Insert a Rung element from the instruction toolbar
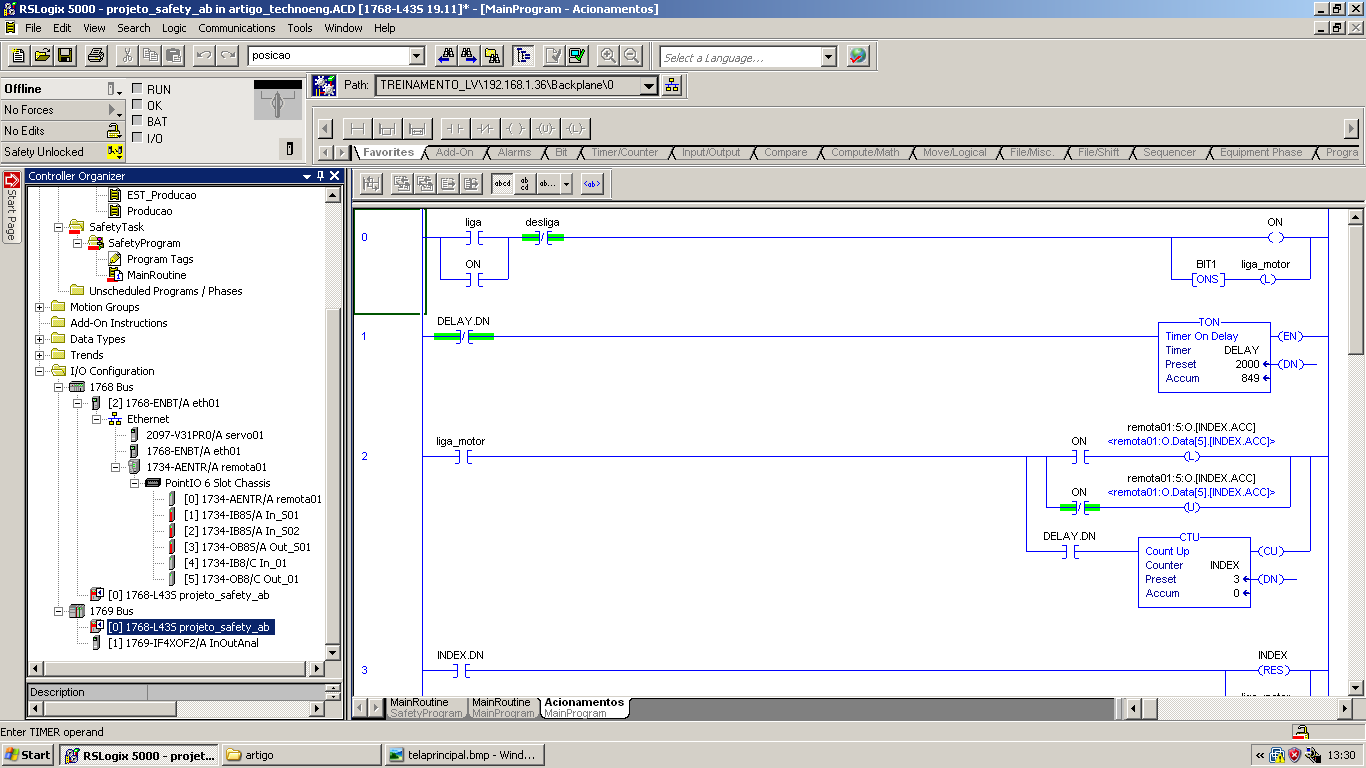This screenshot has width=1366, height=768. (357, 128)
